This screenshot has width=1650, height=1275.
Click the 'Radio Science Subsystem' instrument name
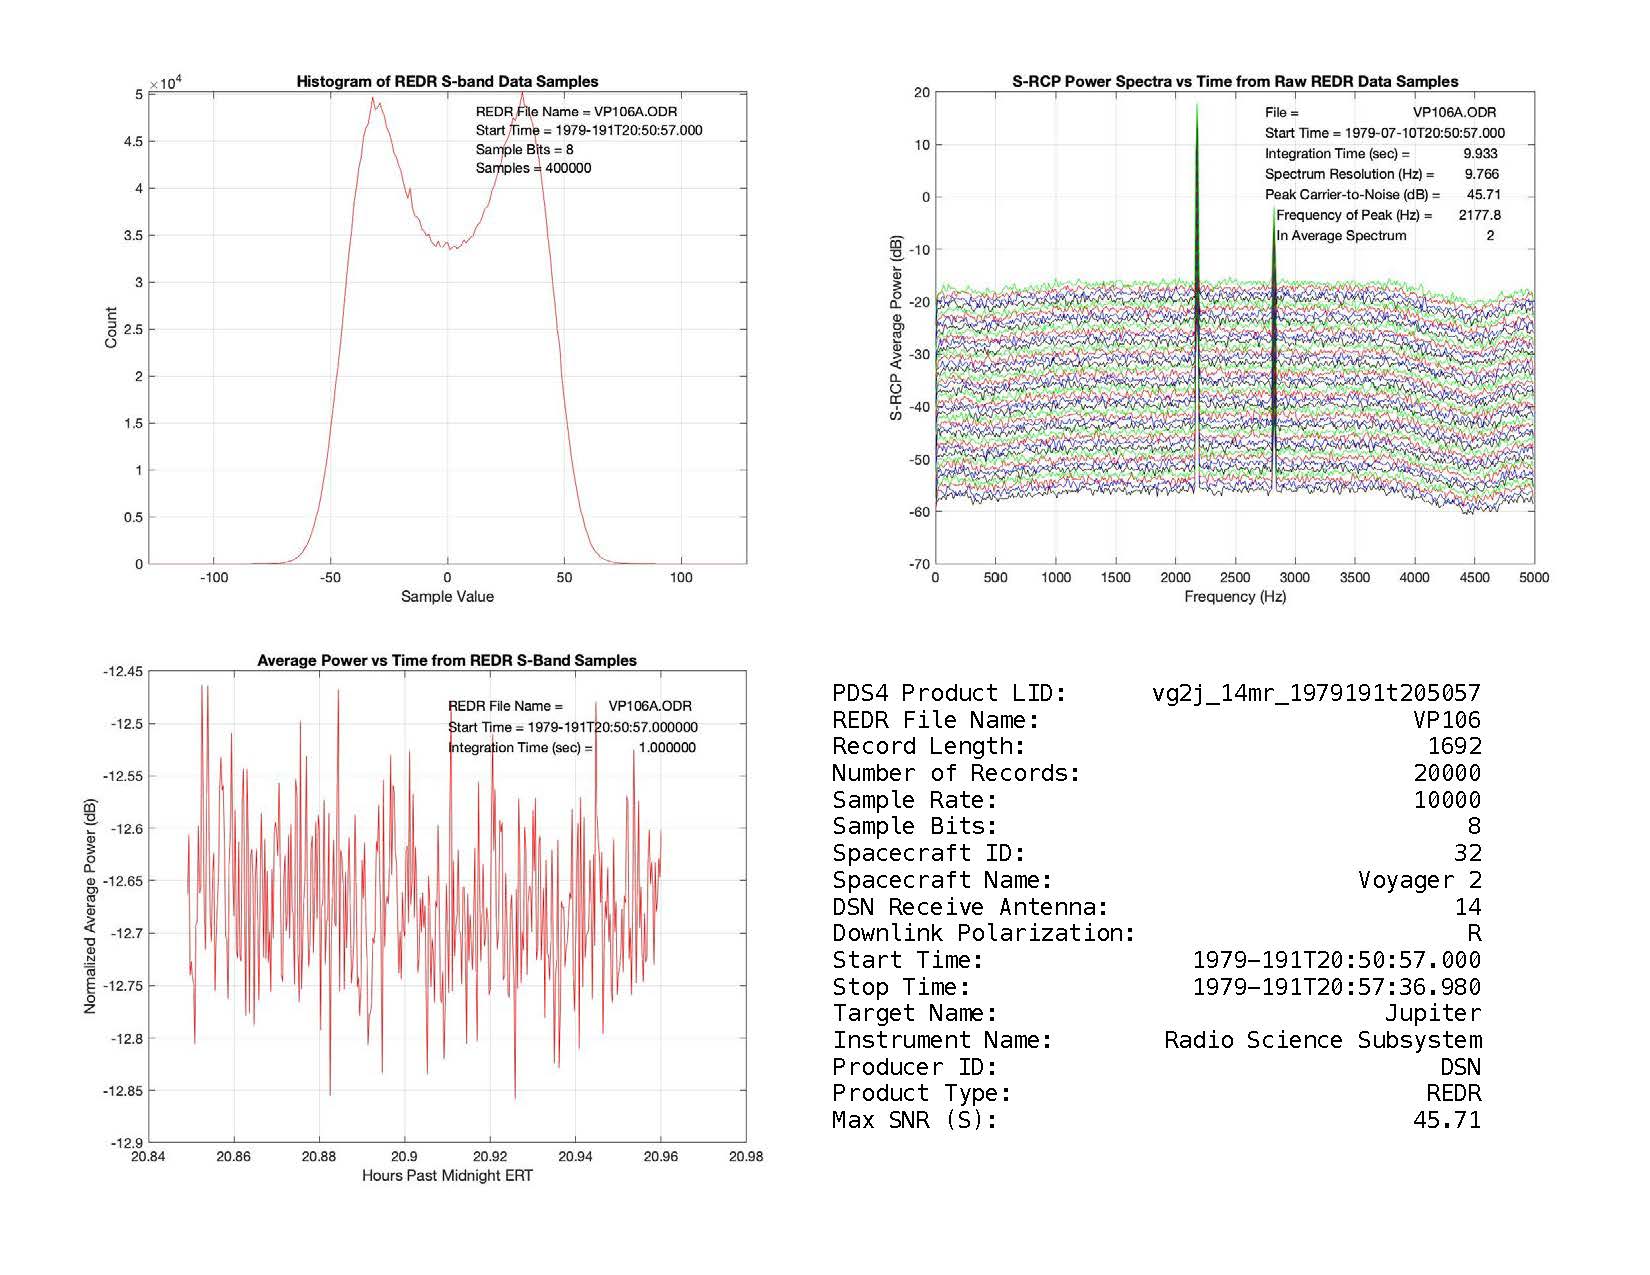(1322, 1040)
